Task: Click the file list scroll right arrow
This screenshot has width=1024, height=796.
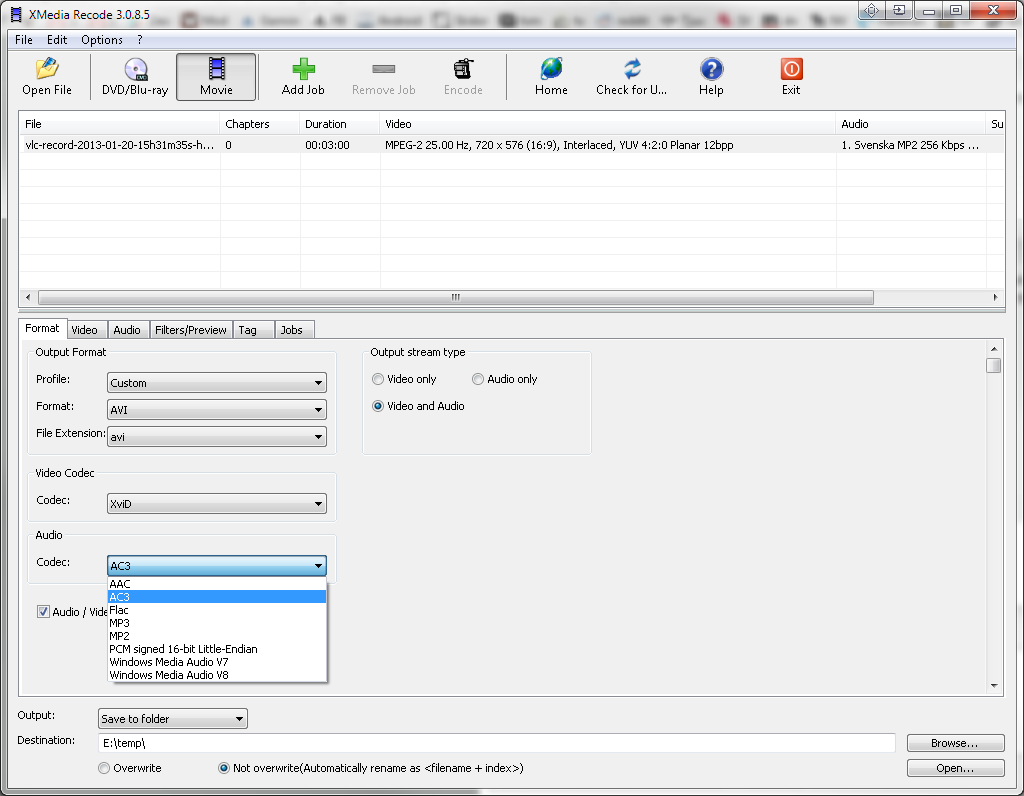Action: [x=995, y=297]
